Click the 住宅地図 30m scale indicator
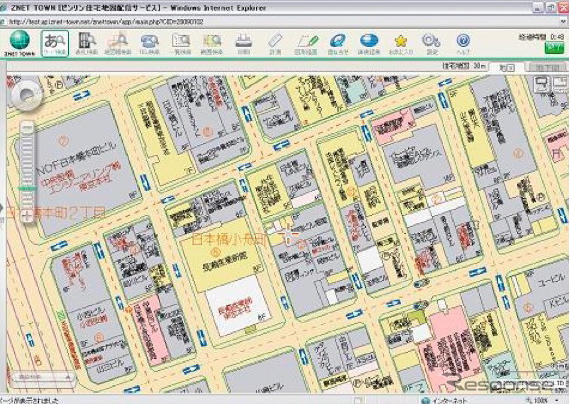Image resolution: width=569 pixels, height=404 pixels. click(464, 66)
